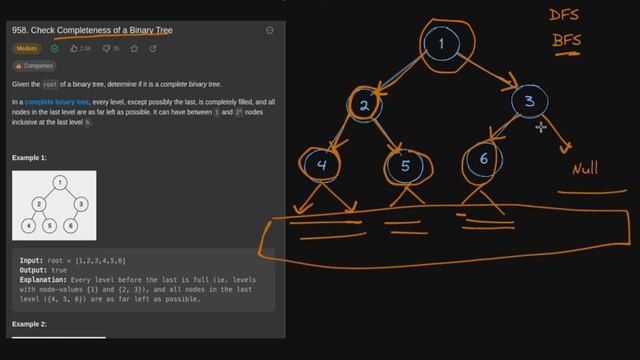640x360 pixels.
Task: Click the Medium difficulty badge
Action: [x=27, y=49]
